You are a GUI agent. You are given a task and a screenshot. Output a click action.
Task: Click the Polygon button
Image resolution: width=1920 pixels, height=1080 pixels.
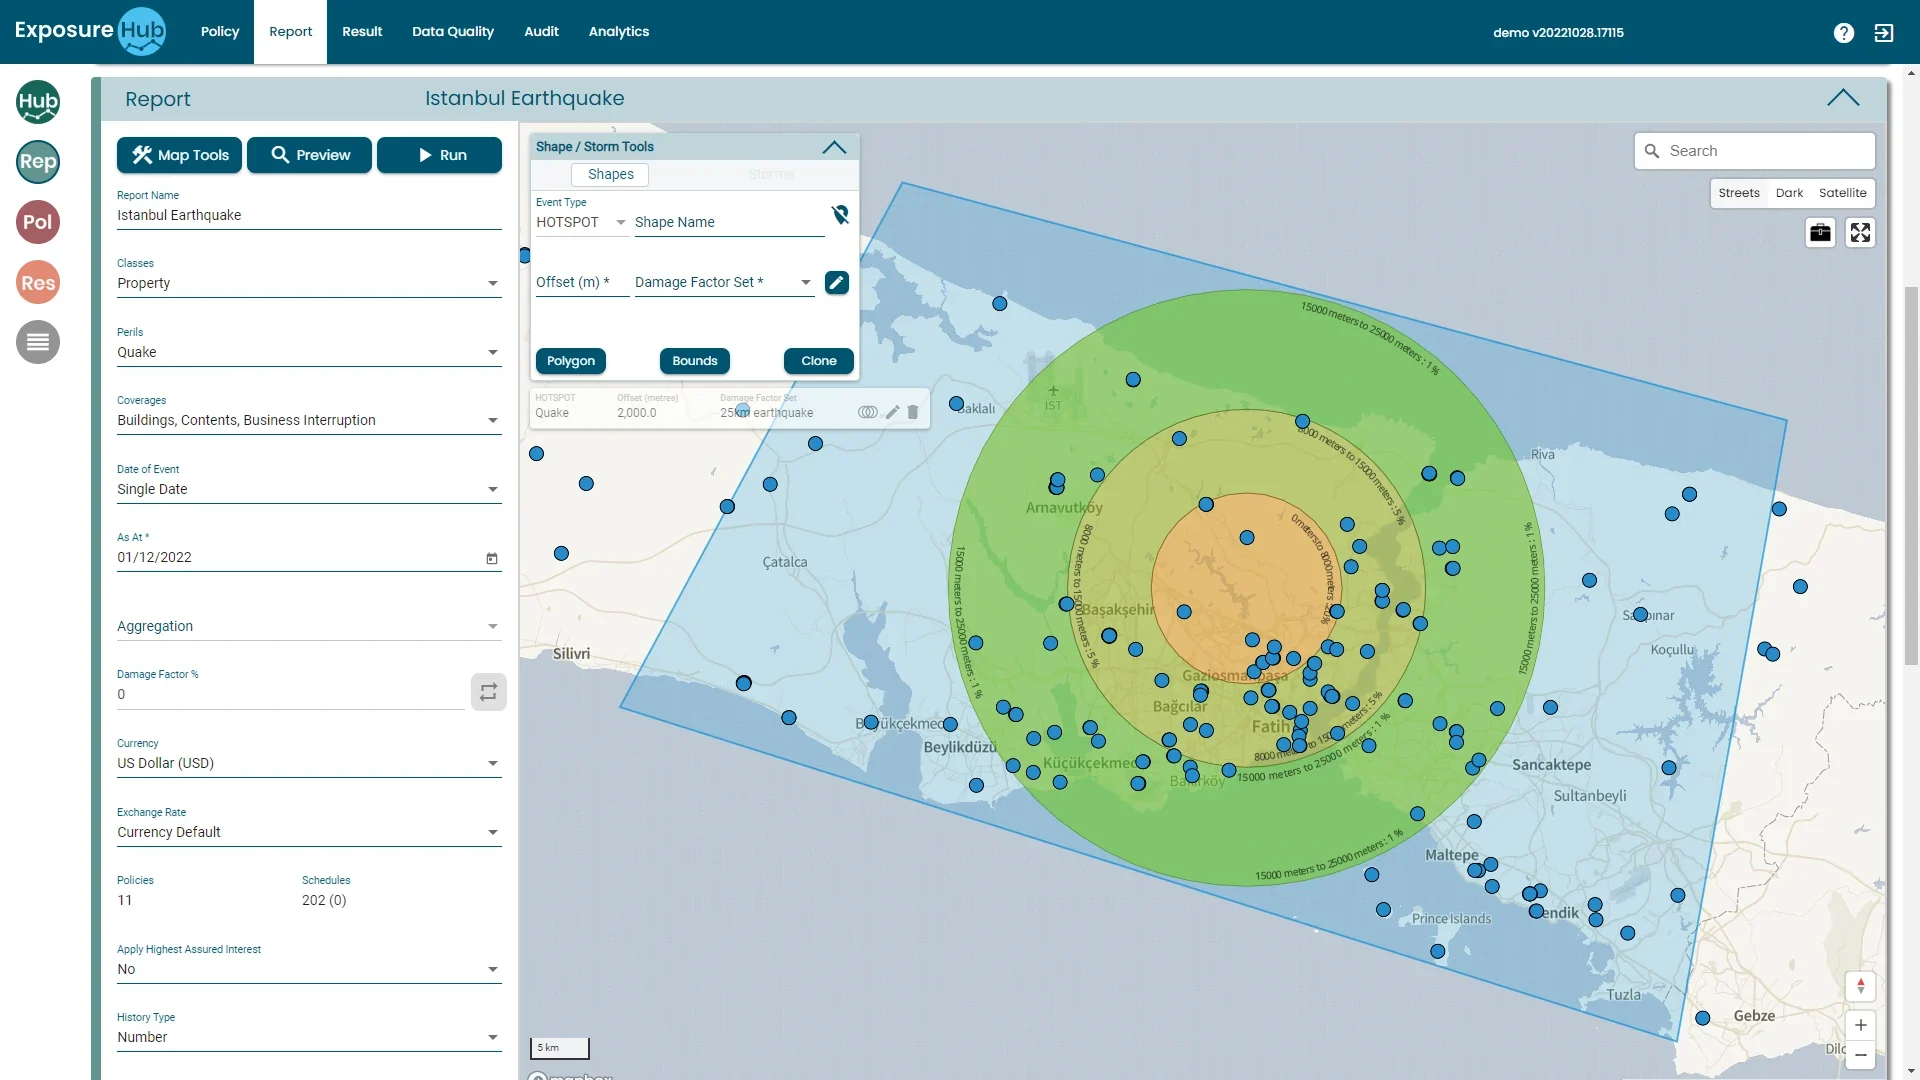(571, 361)
